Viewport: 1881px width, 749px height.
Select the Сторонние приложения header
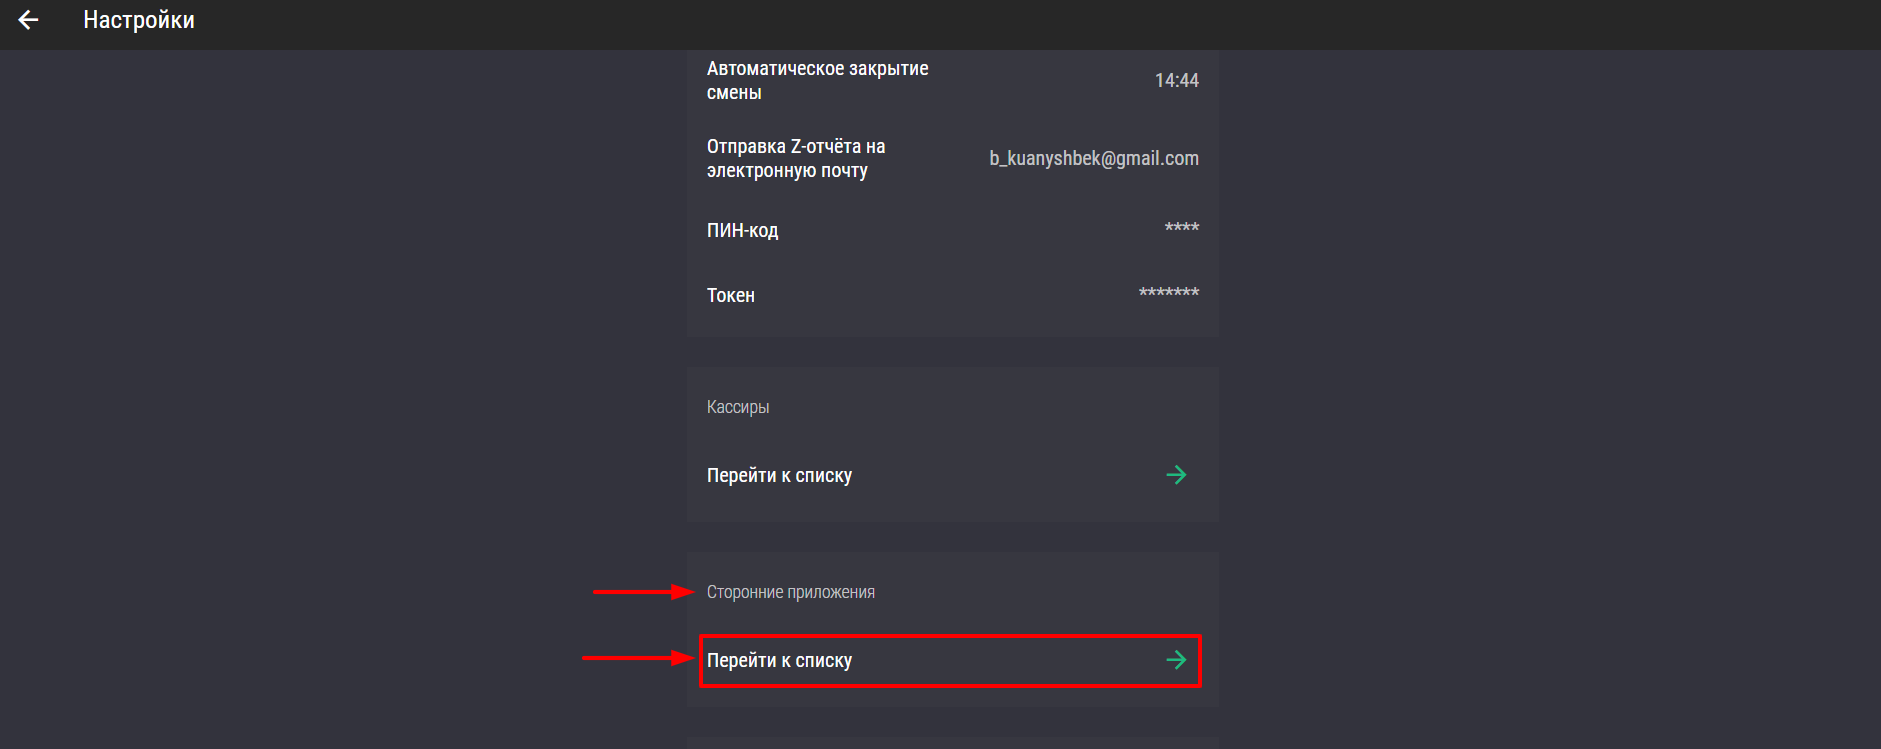[790, 592]
